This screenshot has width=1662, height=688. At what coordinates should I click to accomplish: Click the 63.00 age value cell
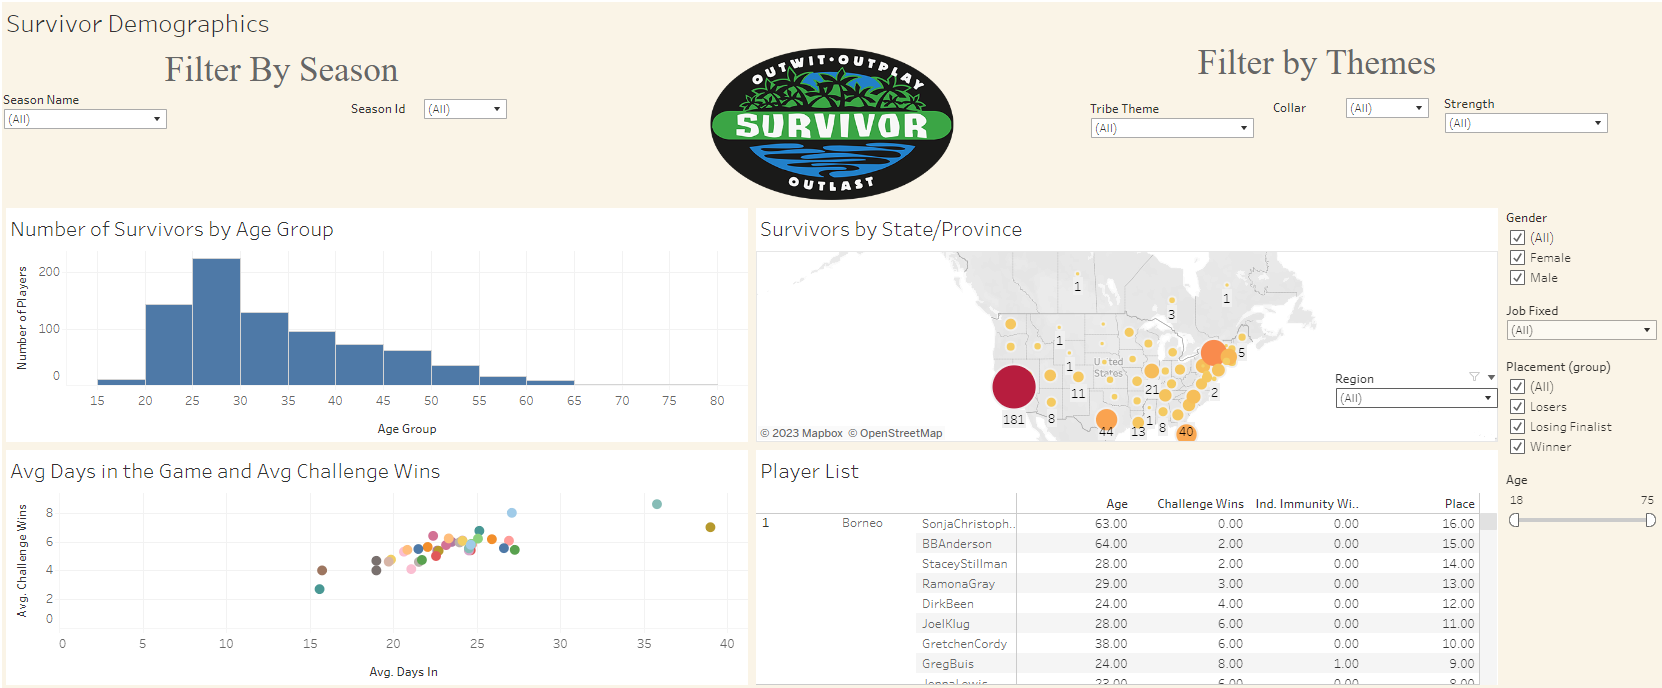point(1111,524)
